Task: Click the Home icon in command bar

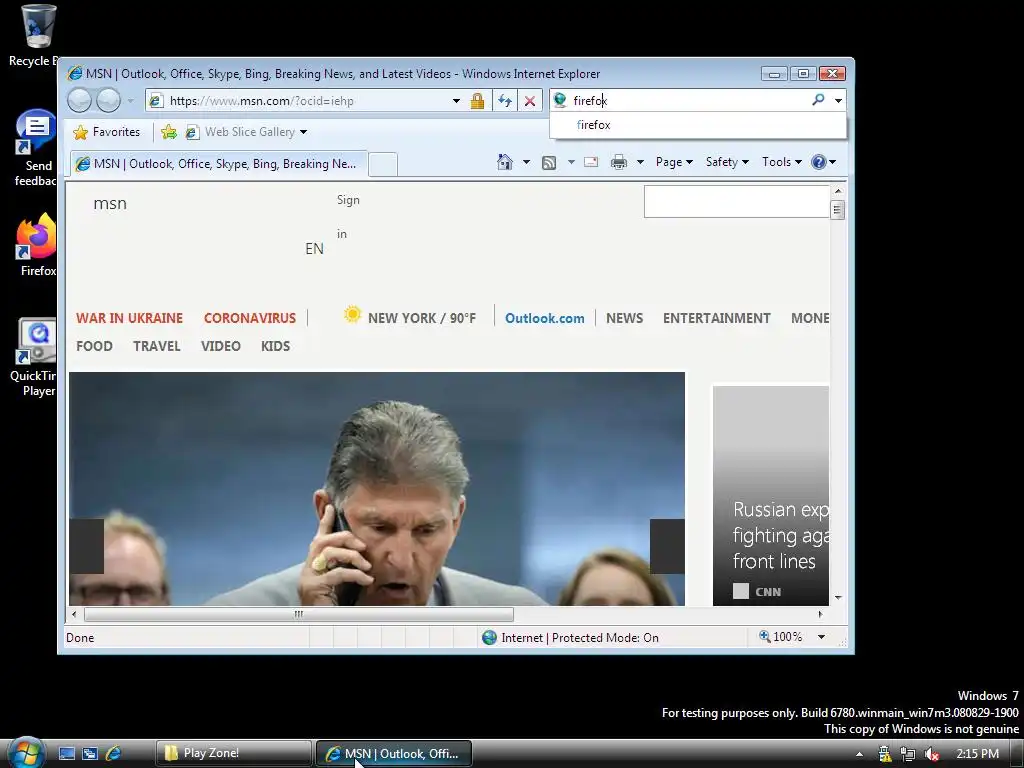Action: 504,162
